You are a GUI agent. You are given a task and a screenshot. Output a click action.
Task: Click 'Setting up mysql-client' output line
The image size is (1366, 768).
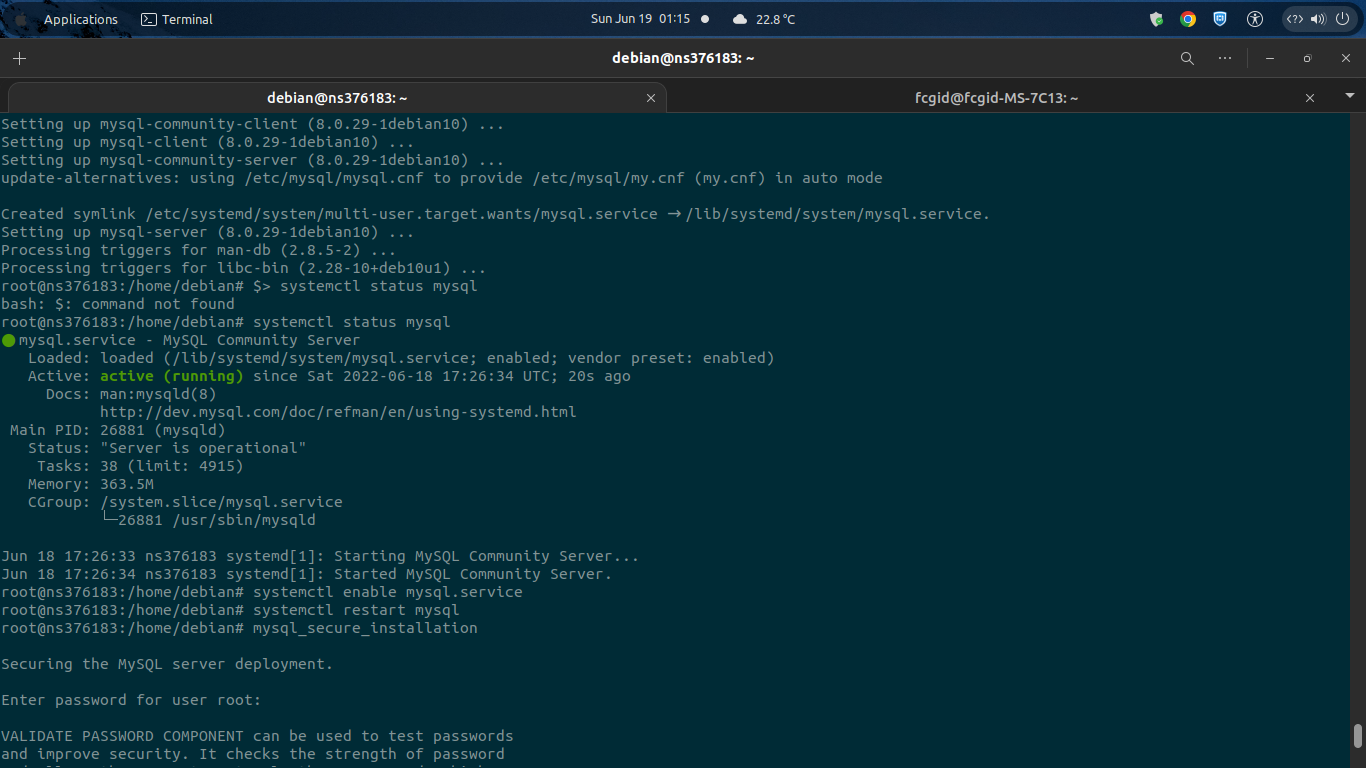tap(208, 142)
